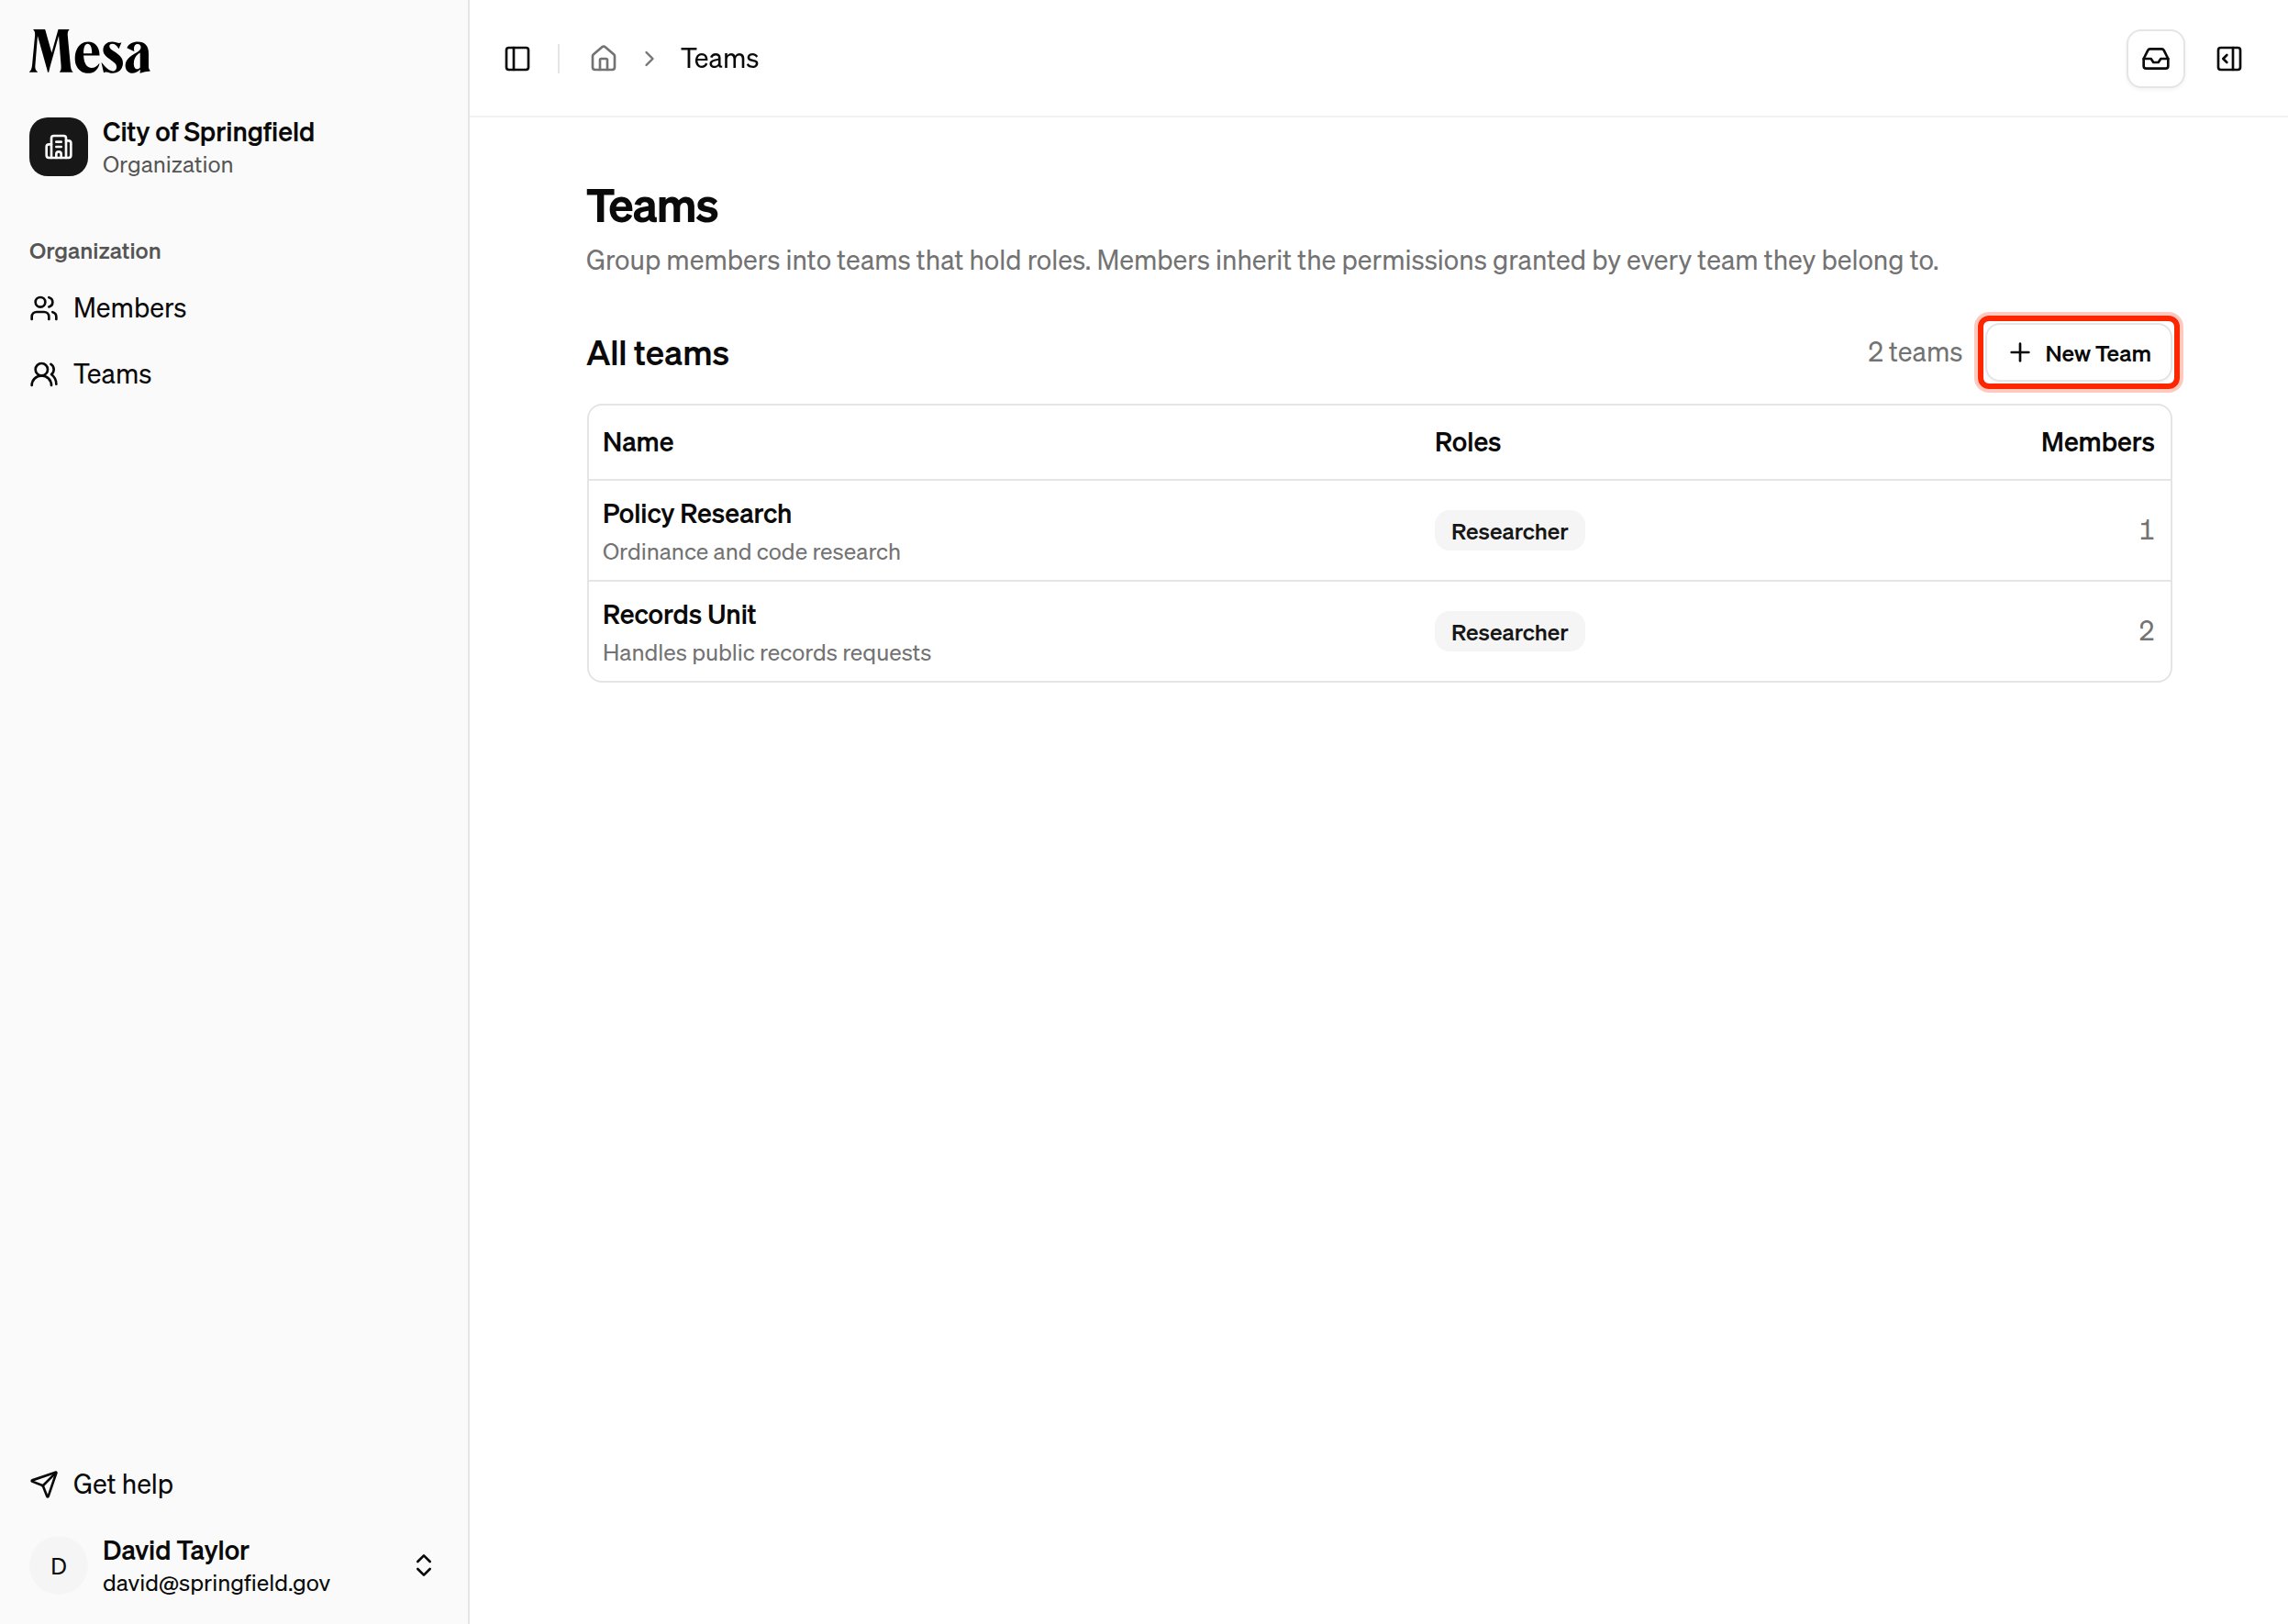Click member count 2 for Records Unit
2288x1624 pixels.
click(x=2146, y=631)
